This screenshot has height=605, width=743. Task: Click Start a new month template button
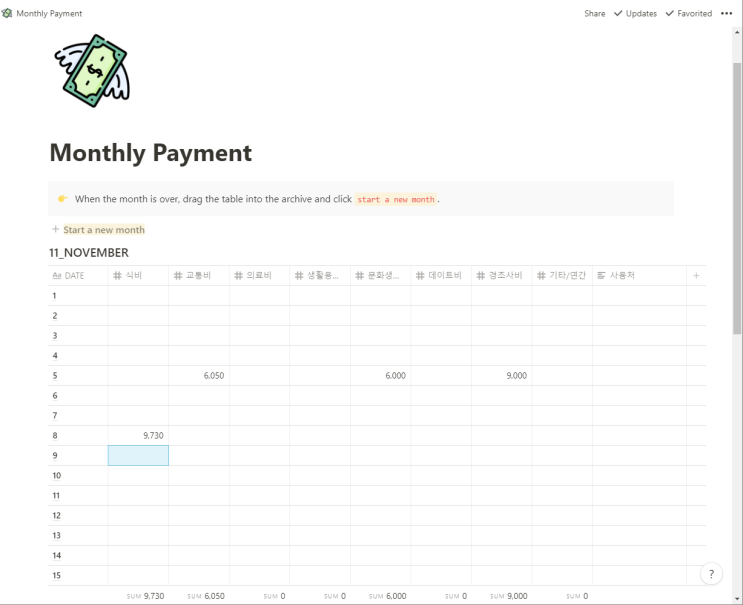coord(104,229)
